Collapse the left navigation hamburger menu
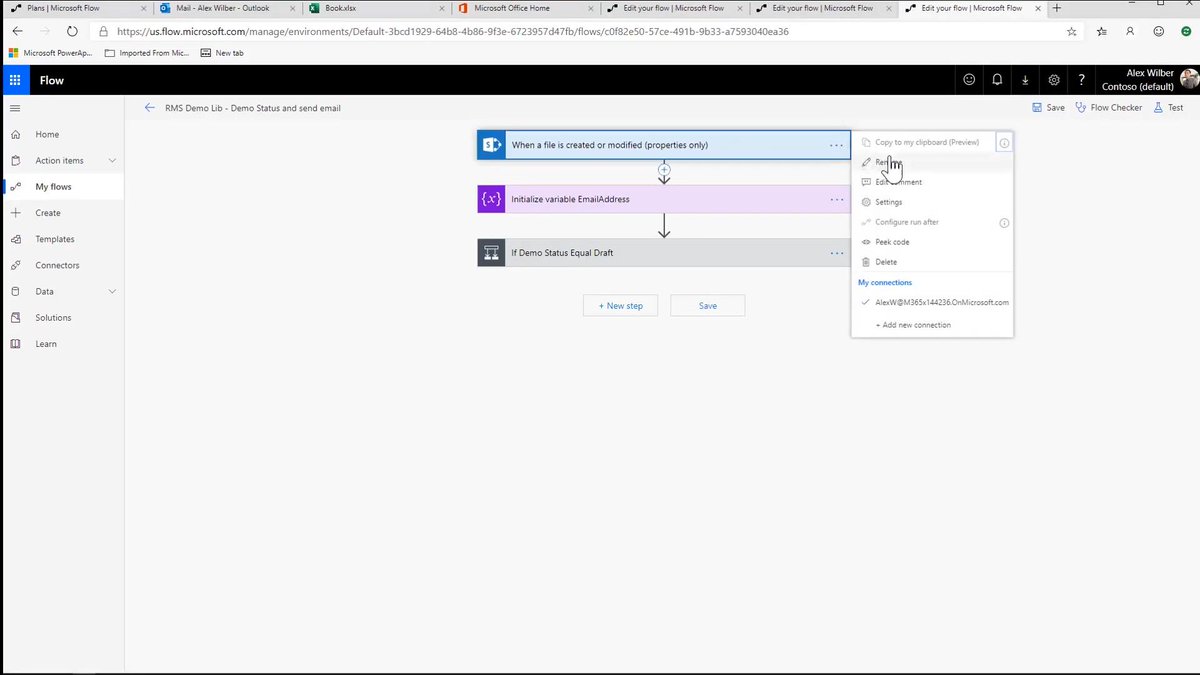 [14, 108]
